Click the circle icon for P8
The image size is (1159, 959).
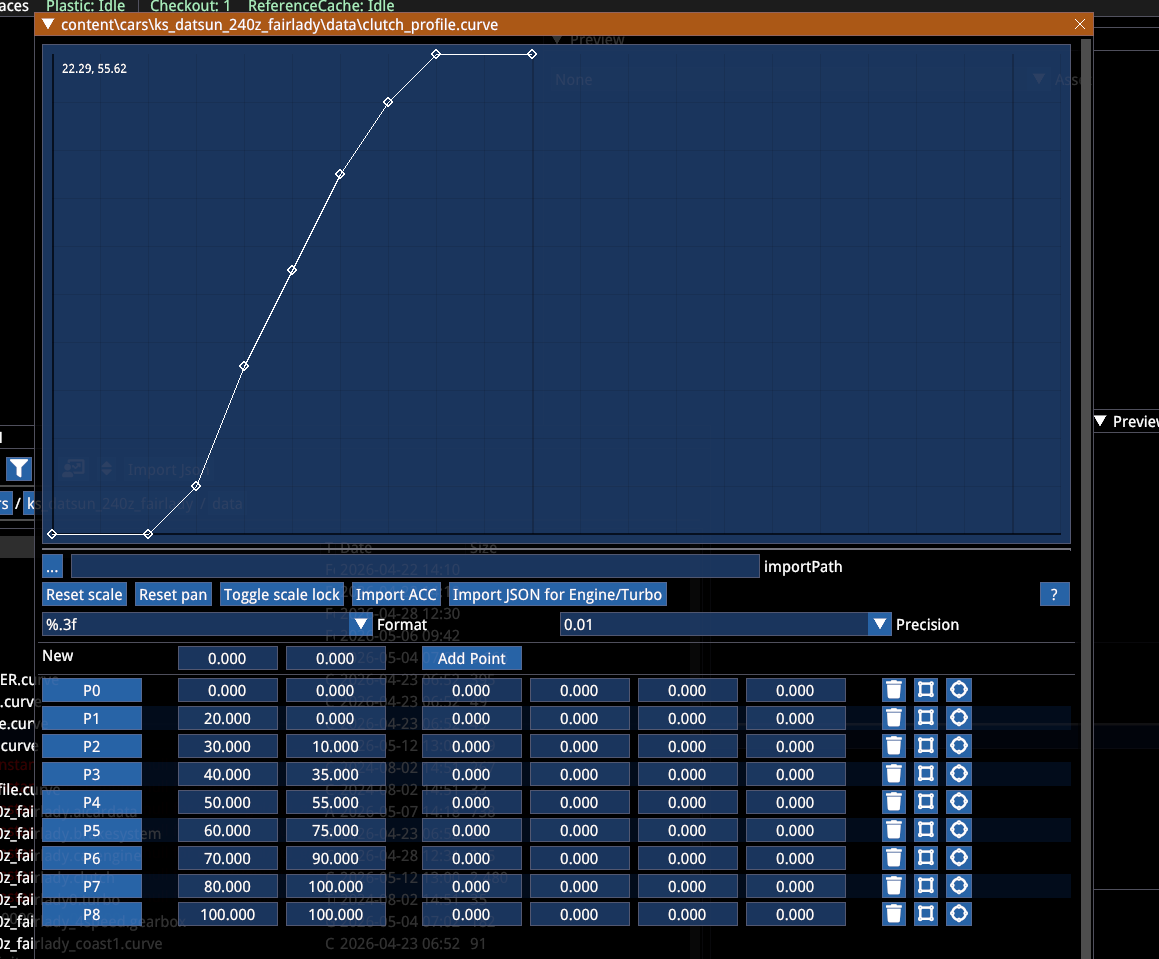959,914
